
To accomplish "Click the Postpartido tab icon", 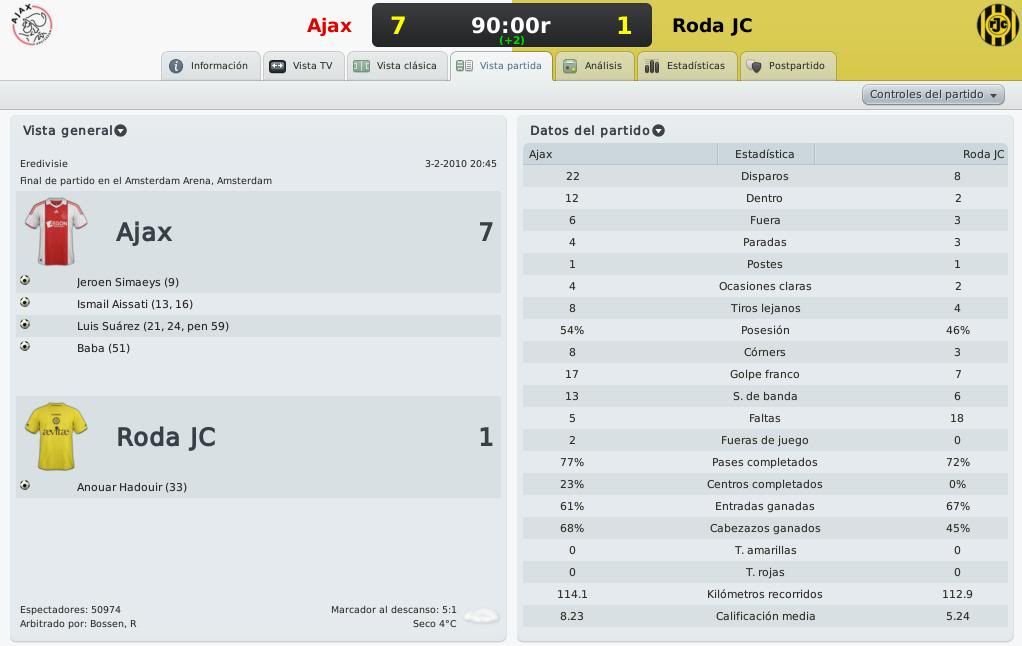I will (x=754, y=66).
